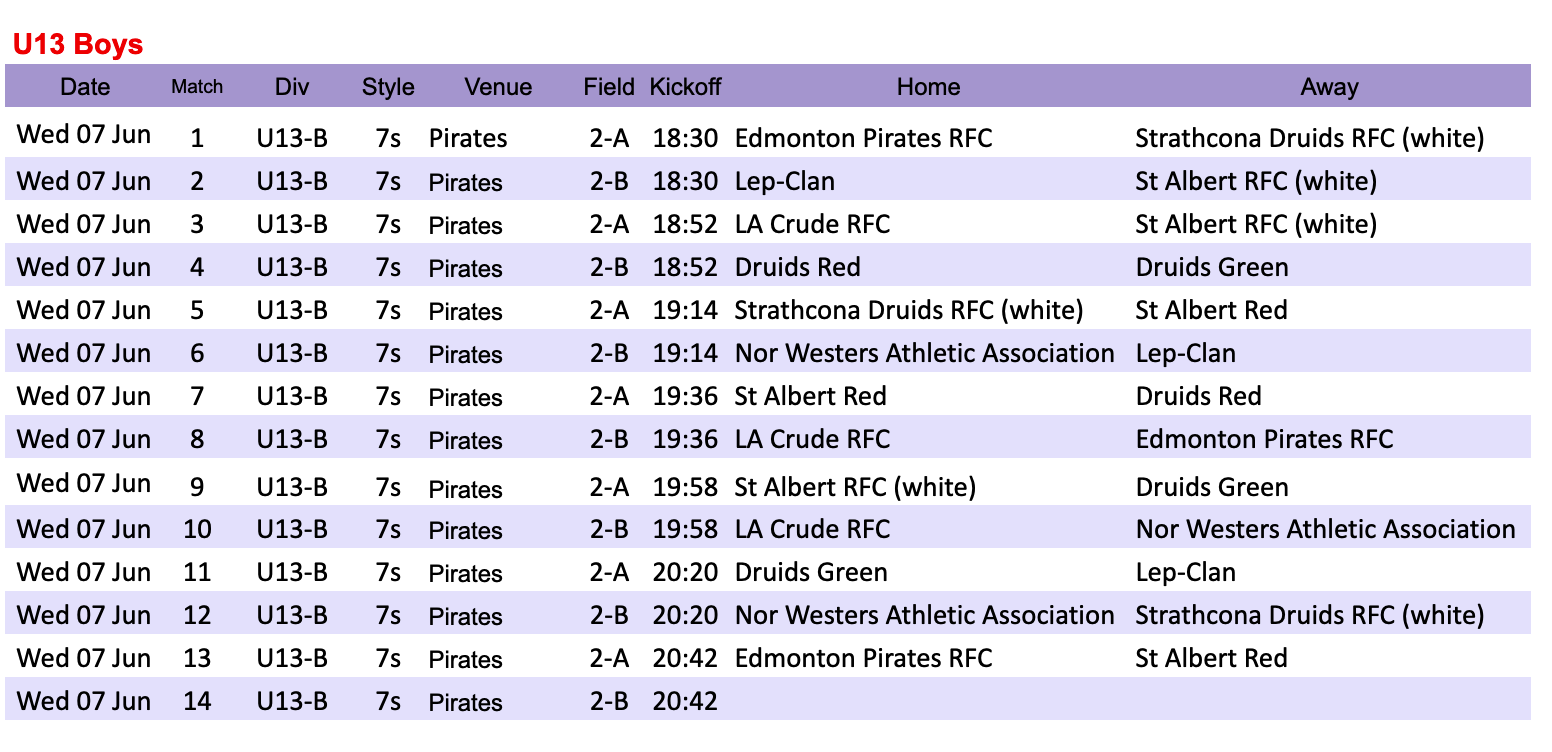Select match number 9 cell
1552x752 pixels.
point(197,487)
